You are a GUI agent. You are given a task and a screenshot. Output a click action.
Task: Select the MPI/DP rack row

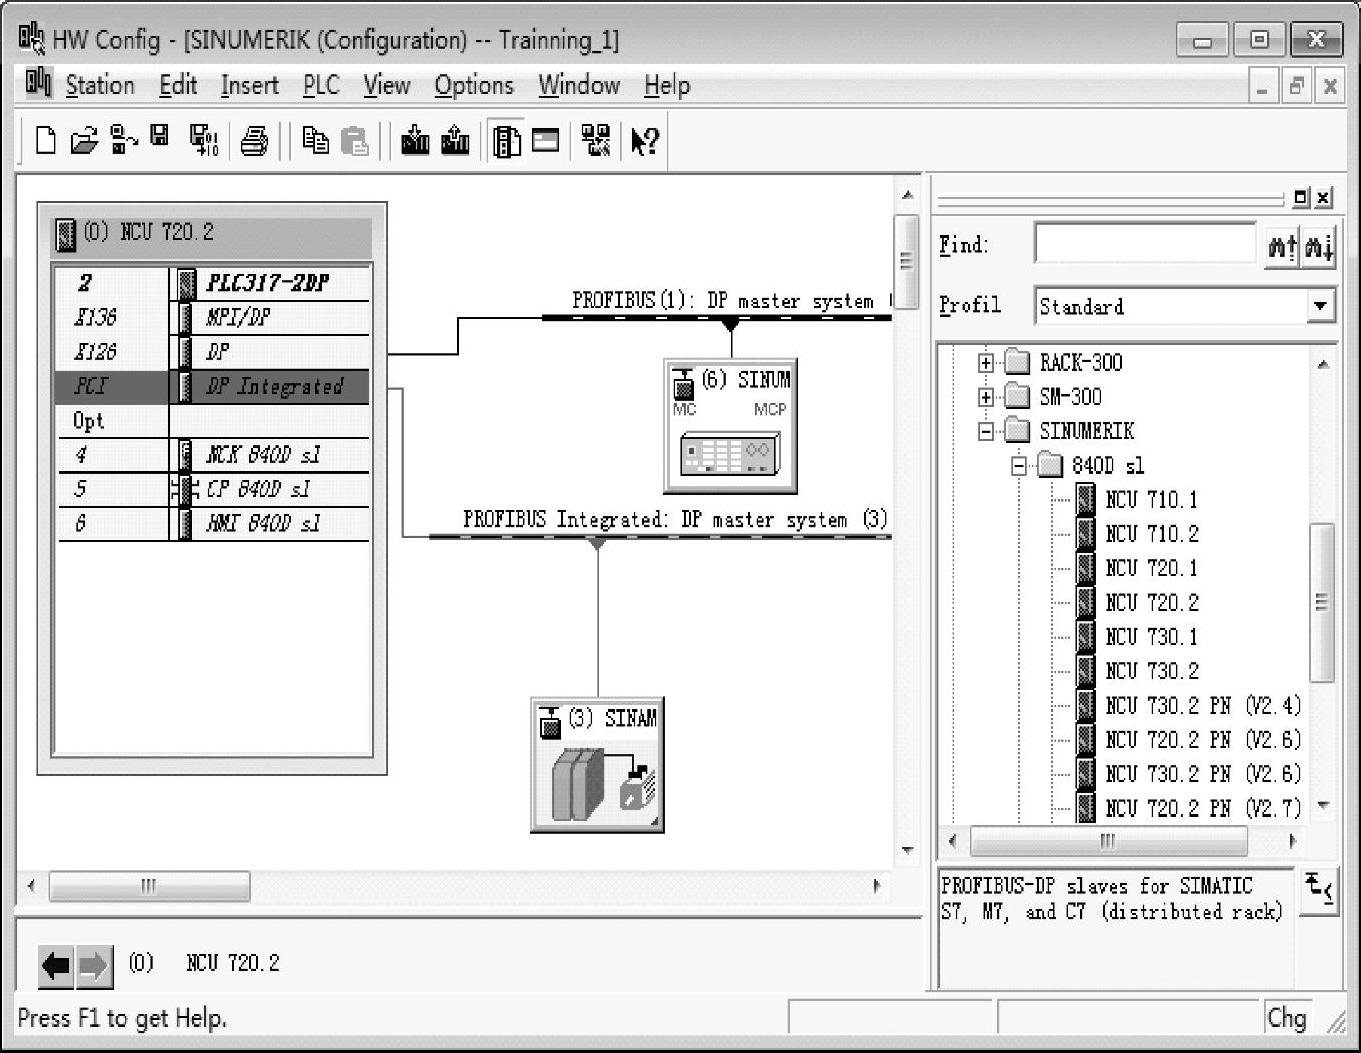212,318
